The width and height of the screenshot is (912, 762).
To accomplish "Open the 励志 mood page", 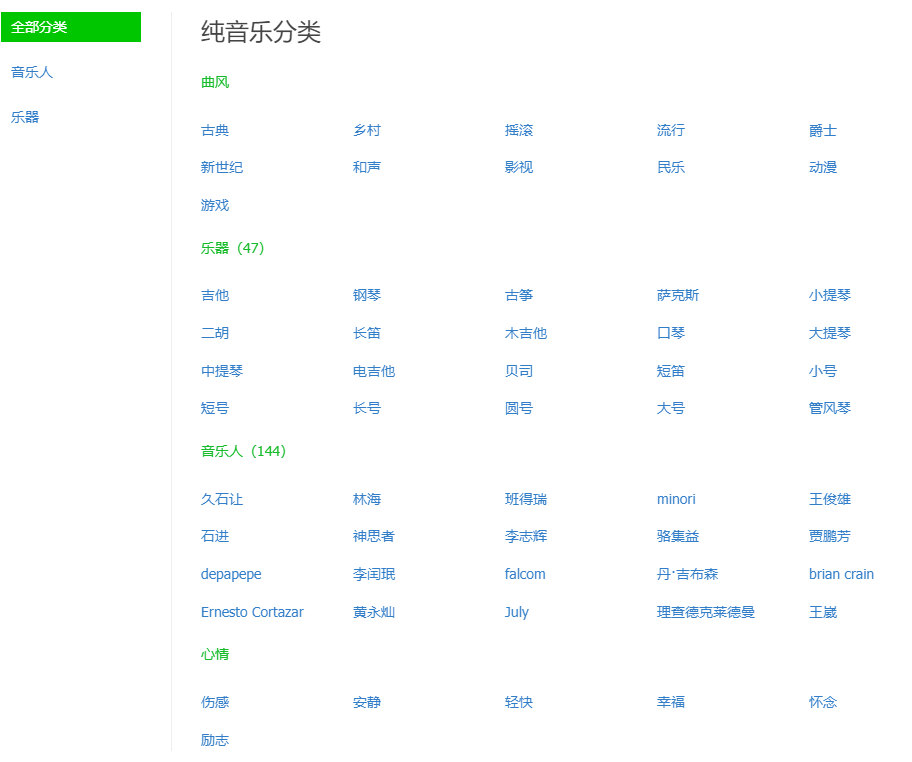I will [x=214, y=740].
